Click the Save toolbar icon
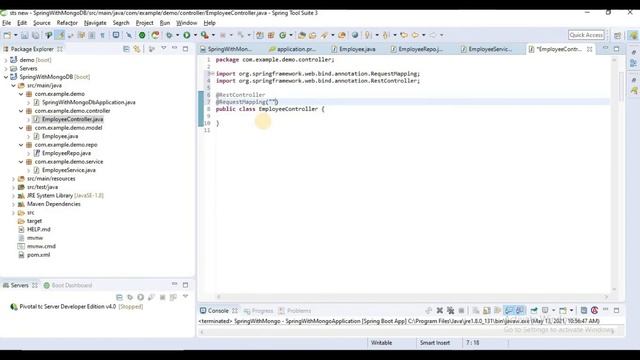 point(25,35)
